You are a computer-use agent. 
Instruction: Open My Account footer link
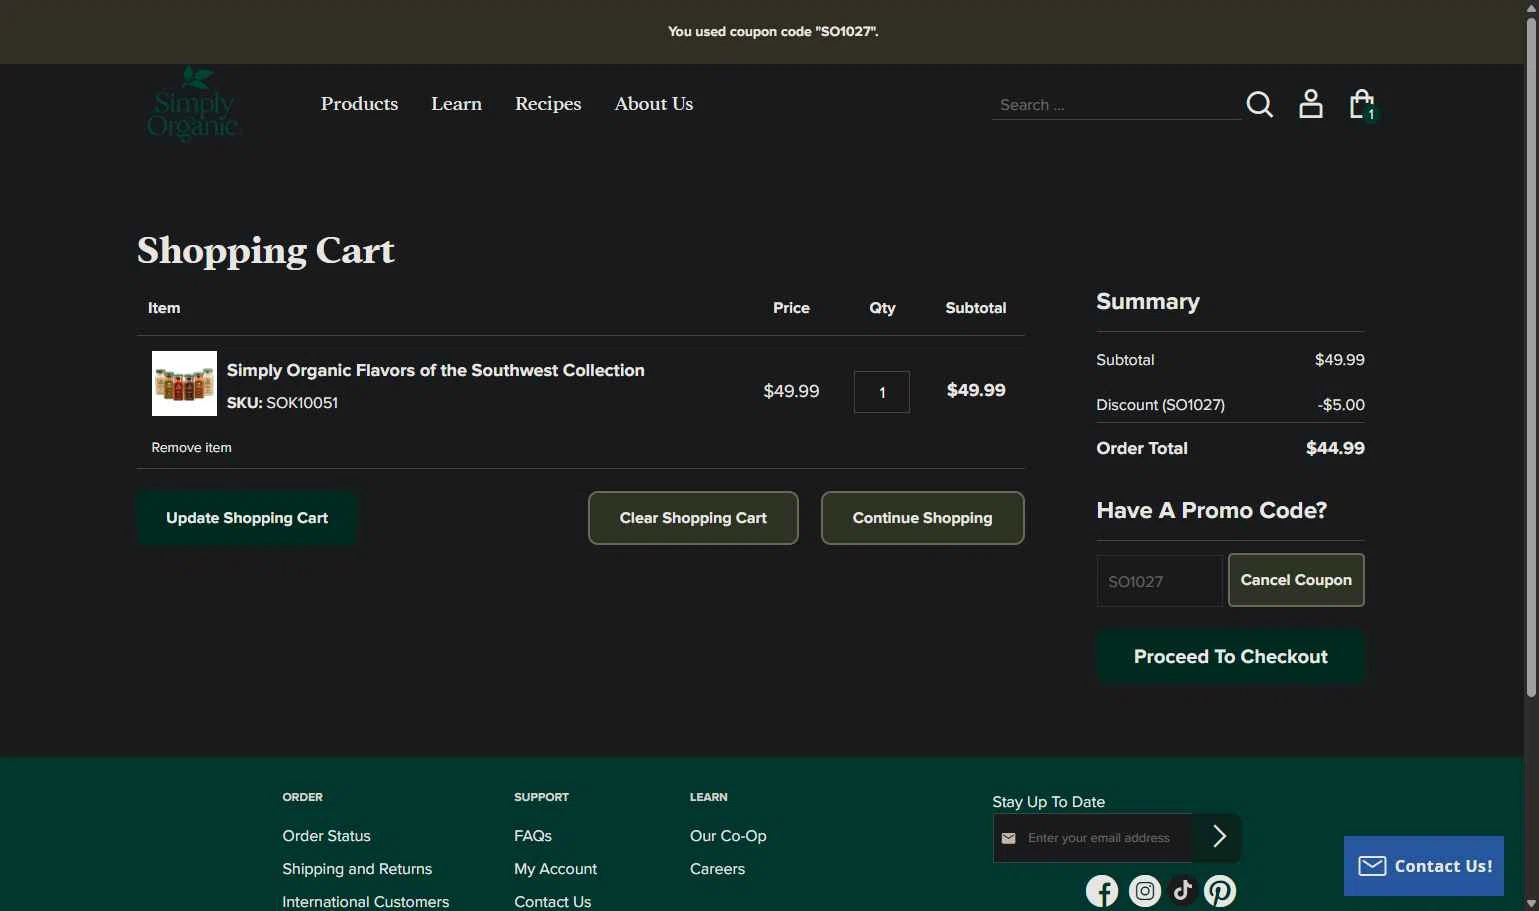pos(555,869)
